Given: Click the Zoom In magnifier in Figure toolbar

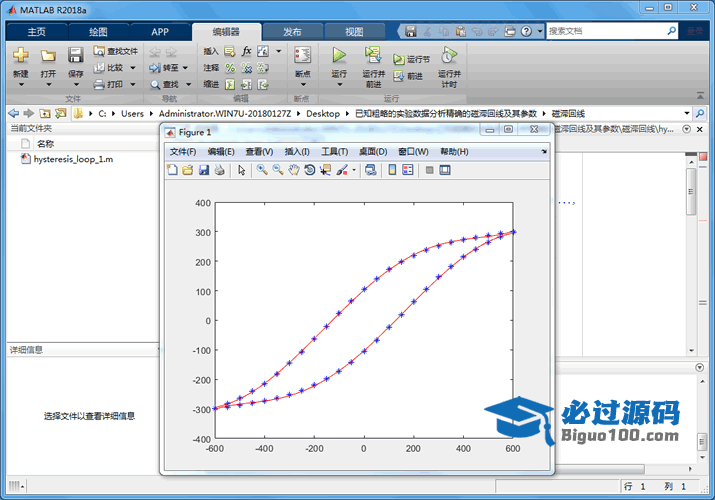Looking at the screenshot, I should (262, 170).
